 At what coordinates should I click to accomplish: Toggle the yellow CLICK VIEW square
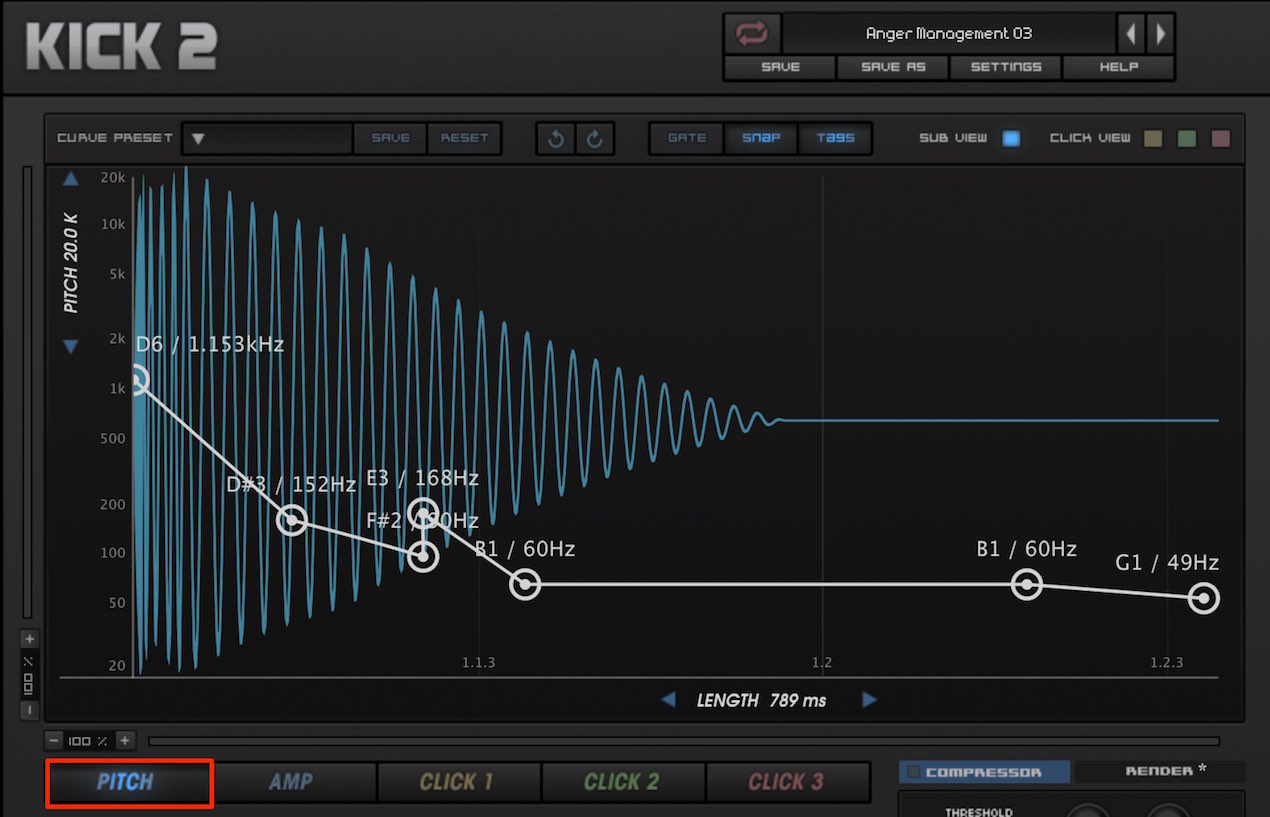[x=1153, y=138]
